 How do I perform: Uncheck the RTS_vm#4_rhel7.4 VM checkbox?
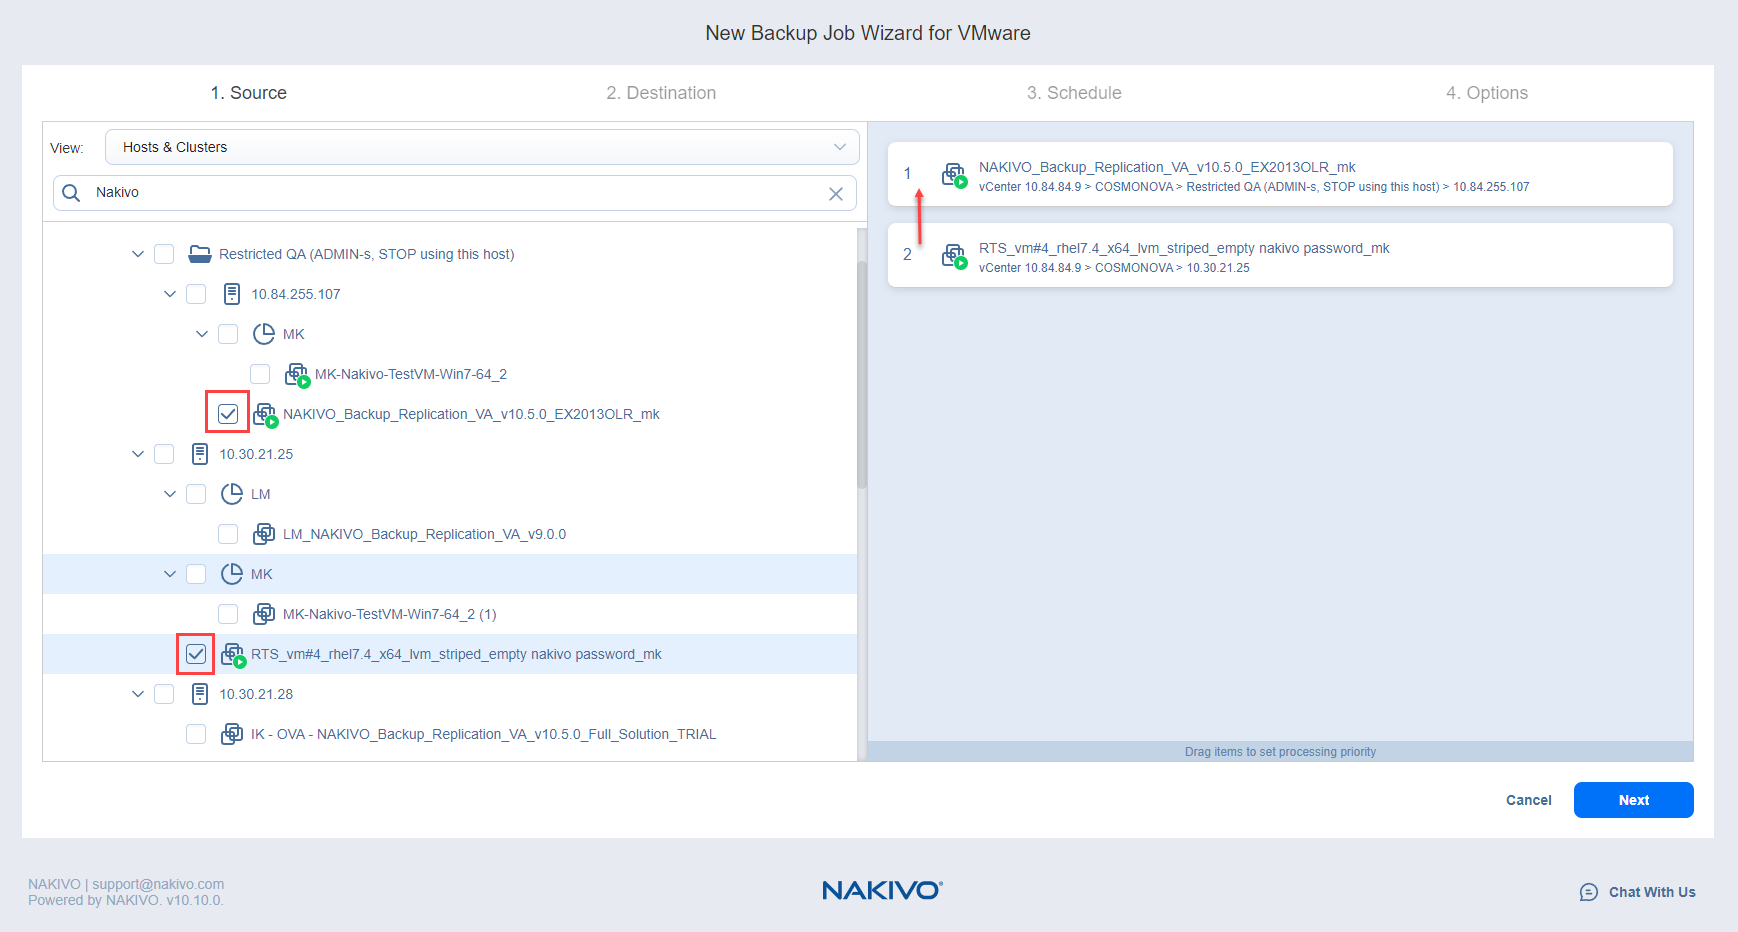click(x=196, y=654)
